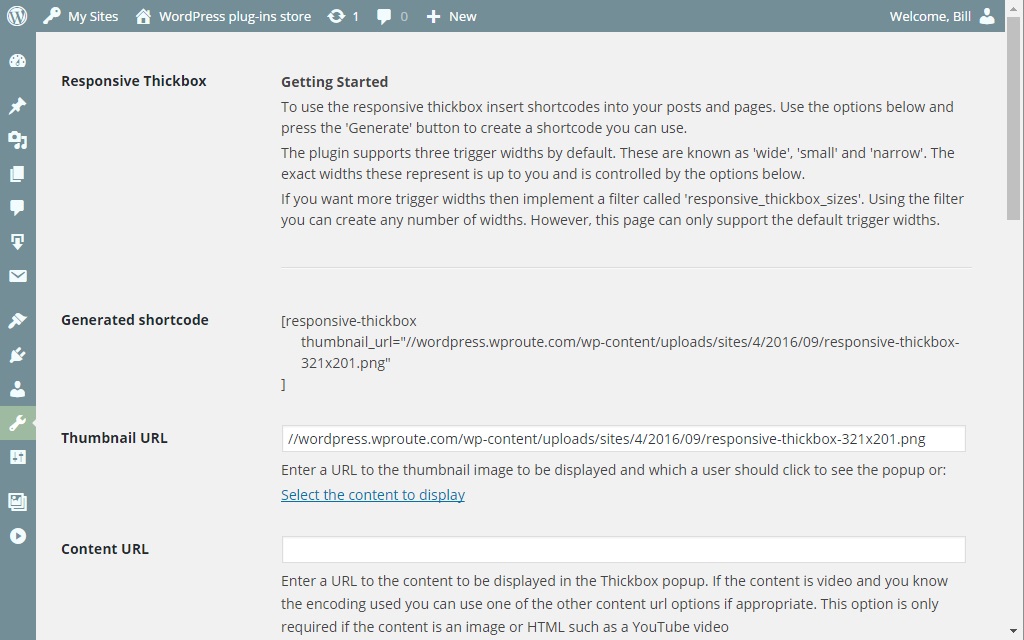Go to the Dashboard sidebar icon
Image resolution: width=1024 pixels, height=640 pixels.
(x=18, y=61)
